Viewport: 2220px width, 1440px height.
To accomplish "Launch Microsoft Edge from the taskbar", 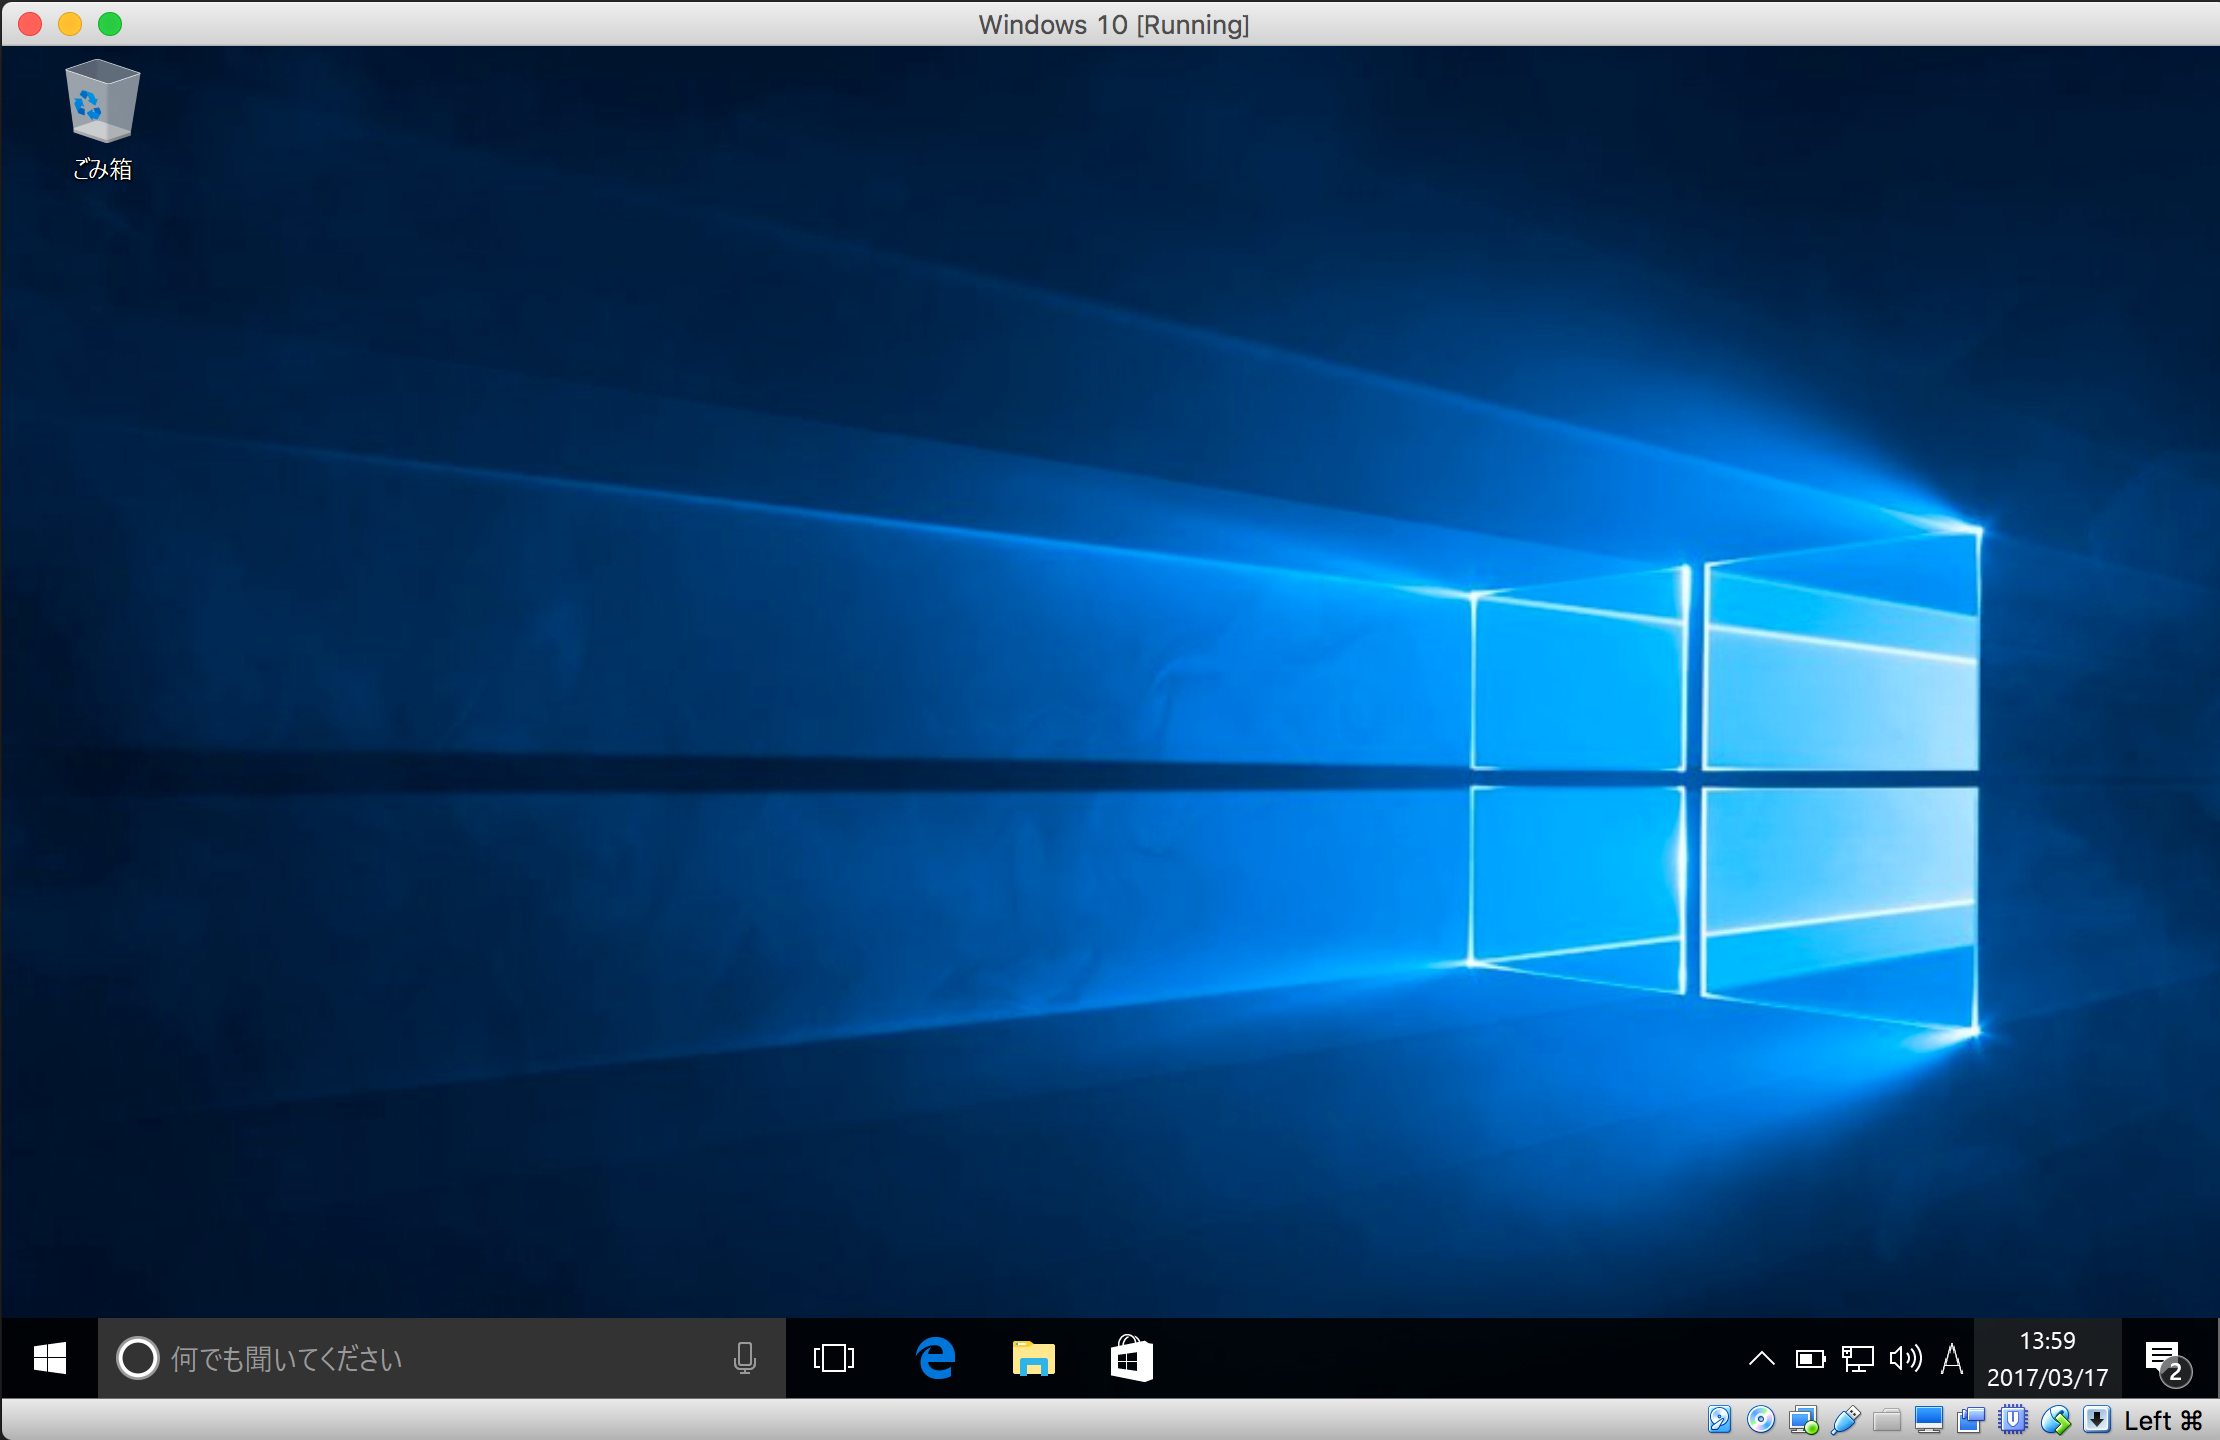I will (x=934, y=1358).
